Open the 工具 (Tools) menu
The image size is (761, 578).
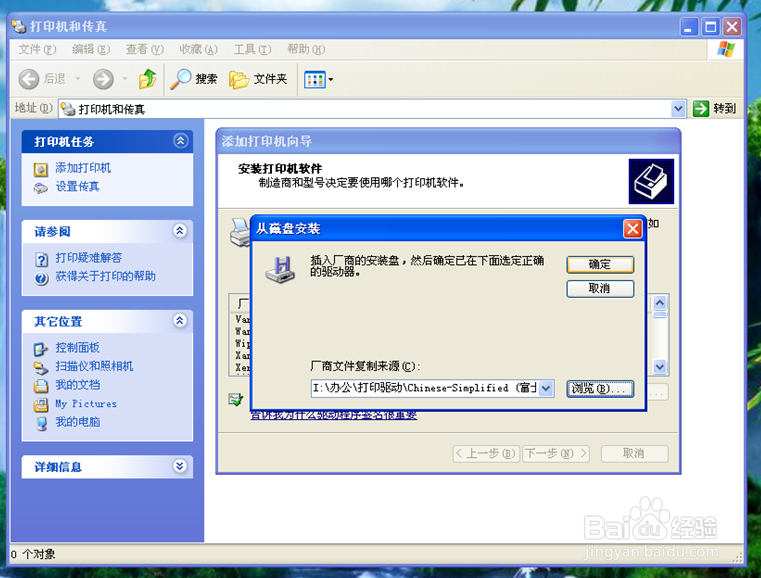coord(252,50)
